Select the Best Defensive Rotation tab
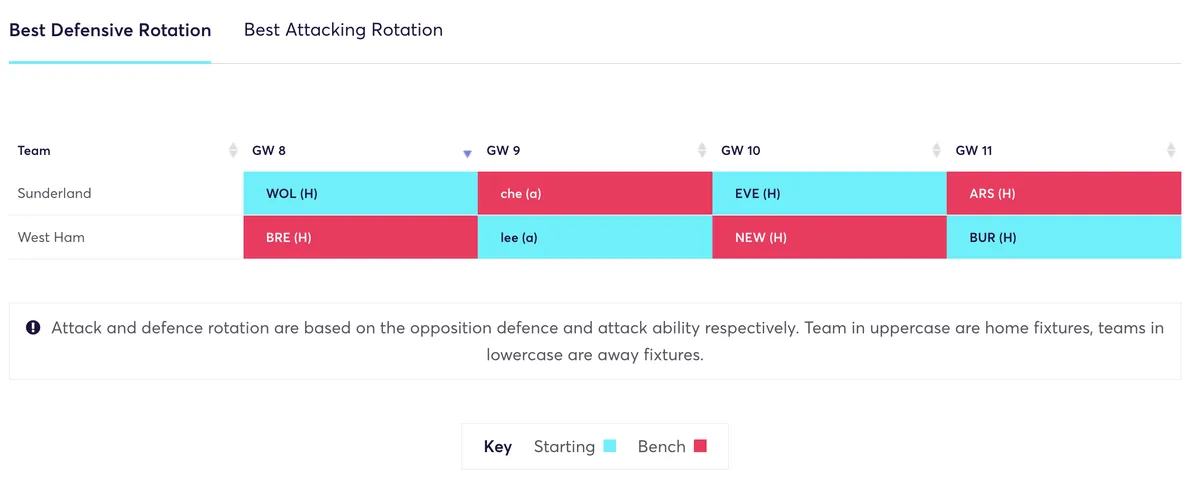This screenshot has height=481, width=1200. (x=110, y=30)
